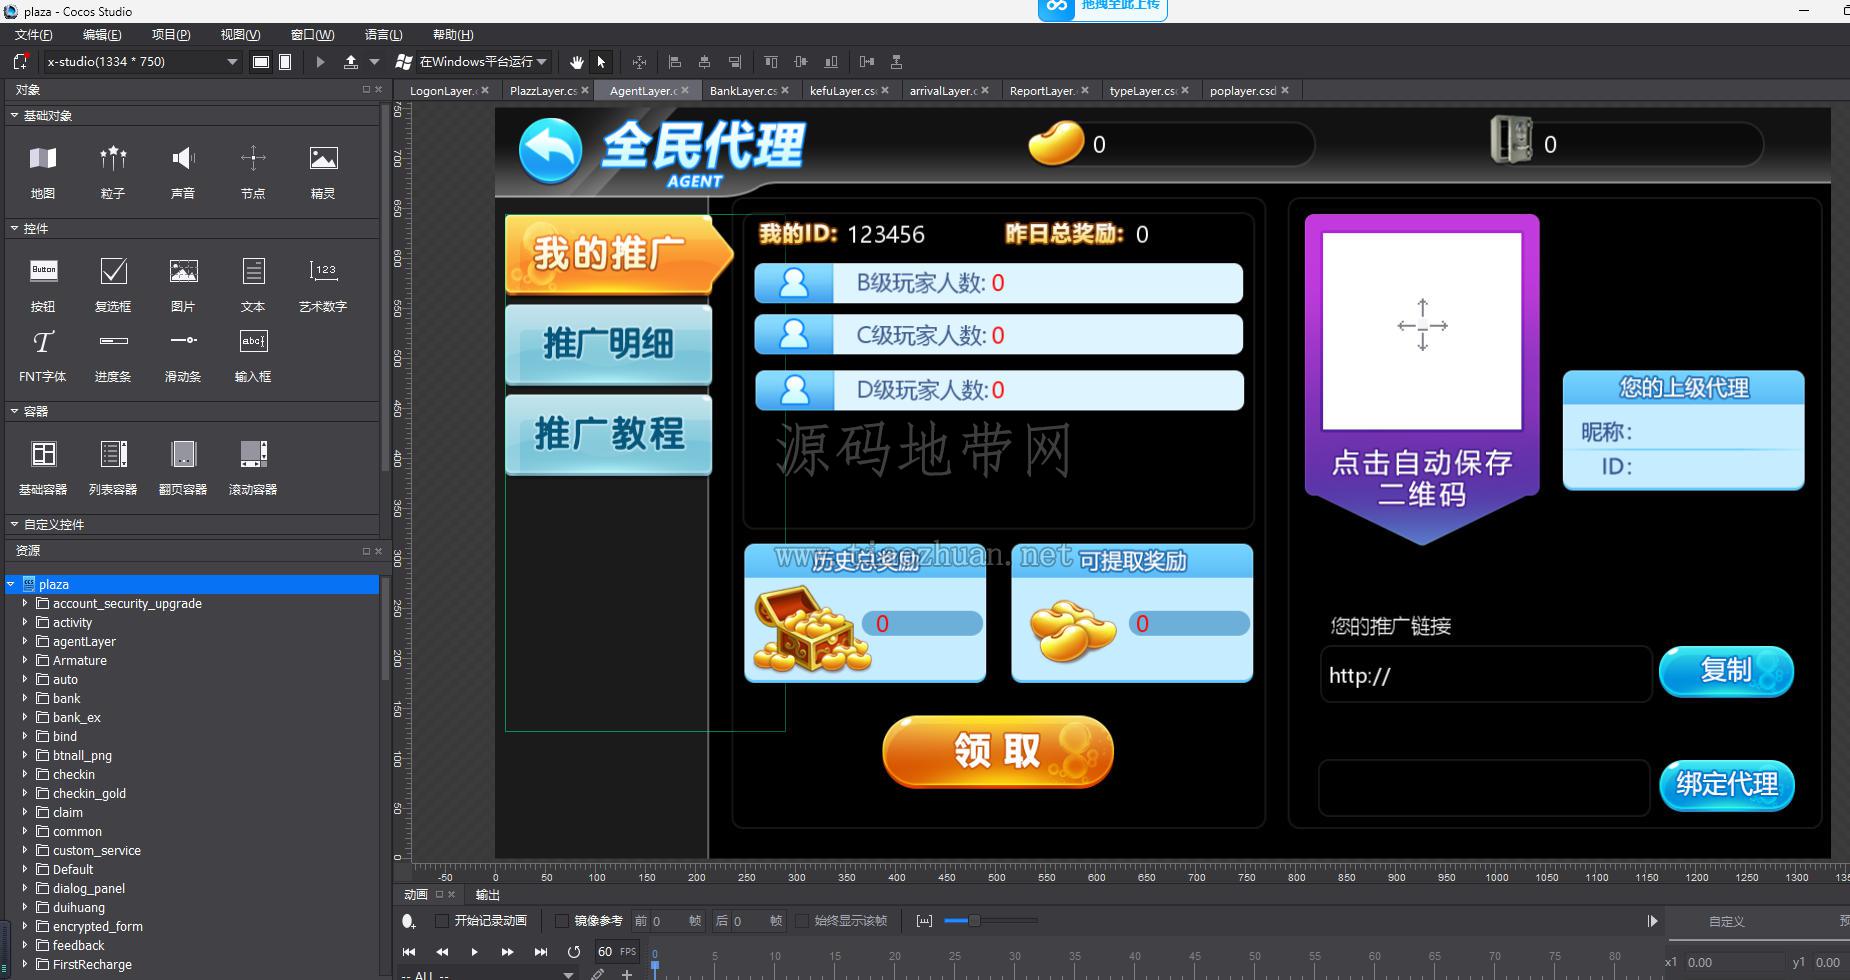Open the 项目(P) menu

(x=171, y=35)
